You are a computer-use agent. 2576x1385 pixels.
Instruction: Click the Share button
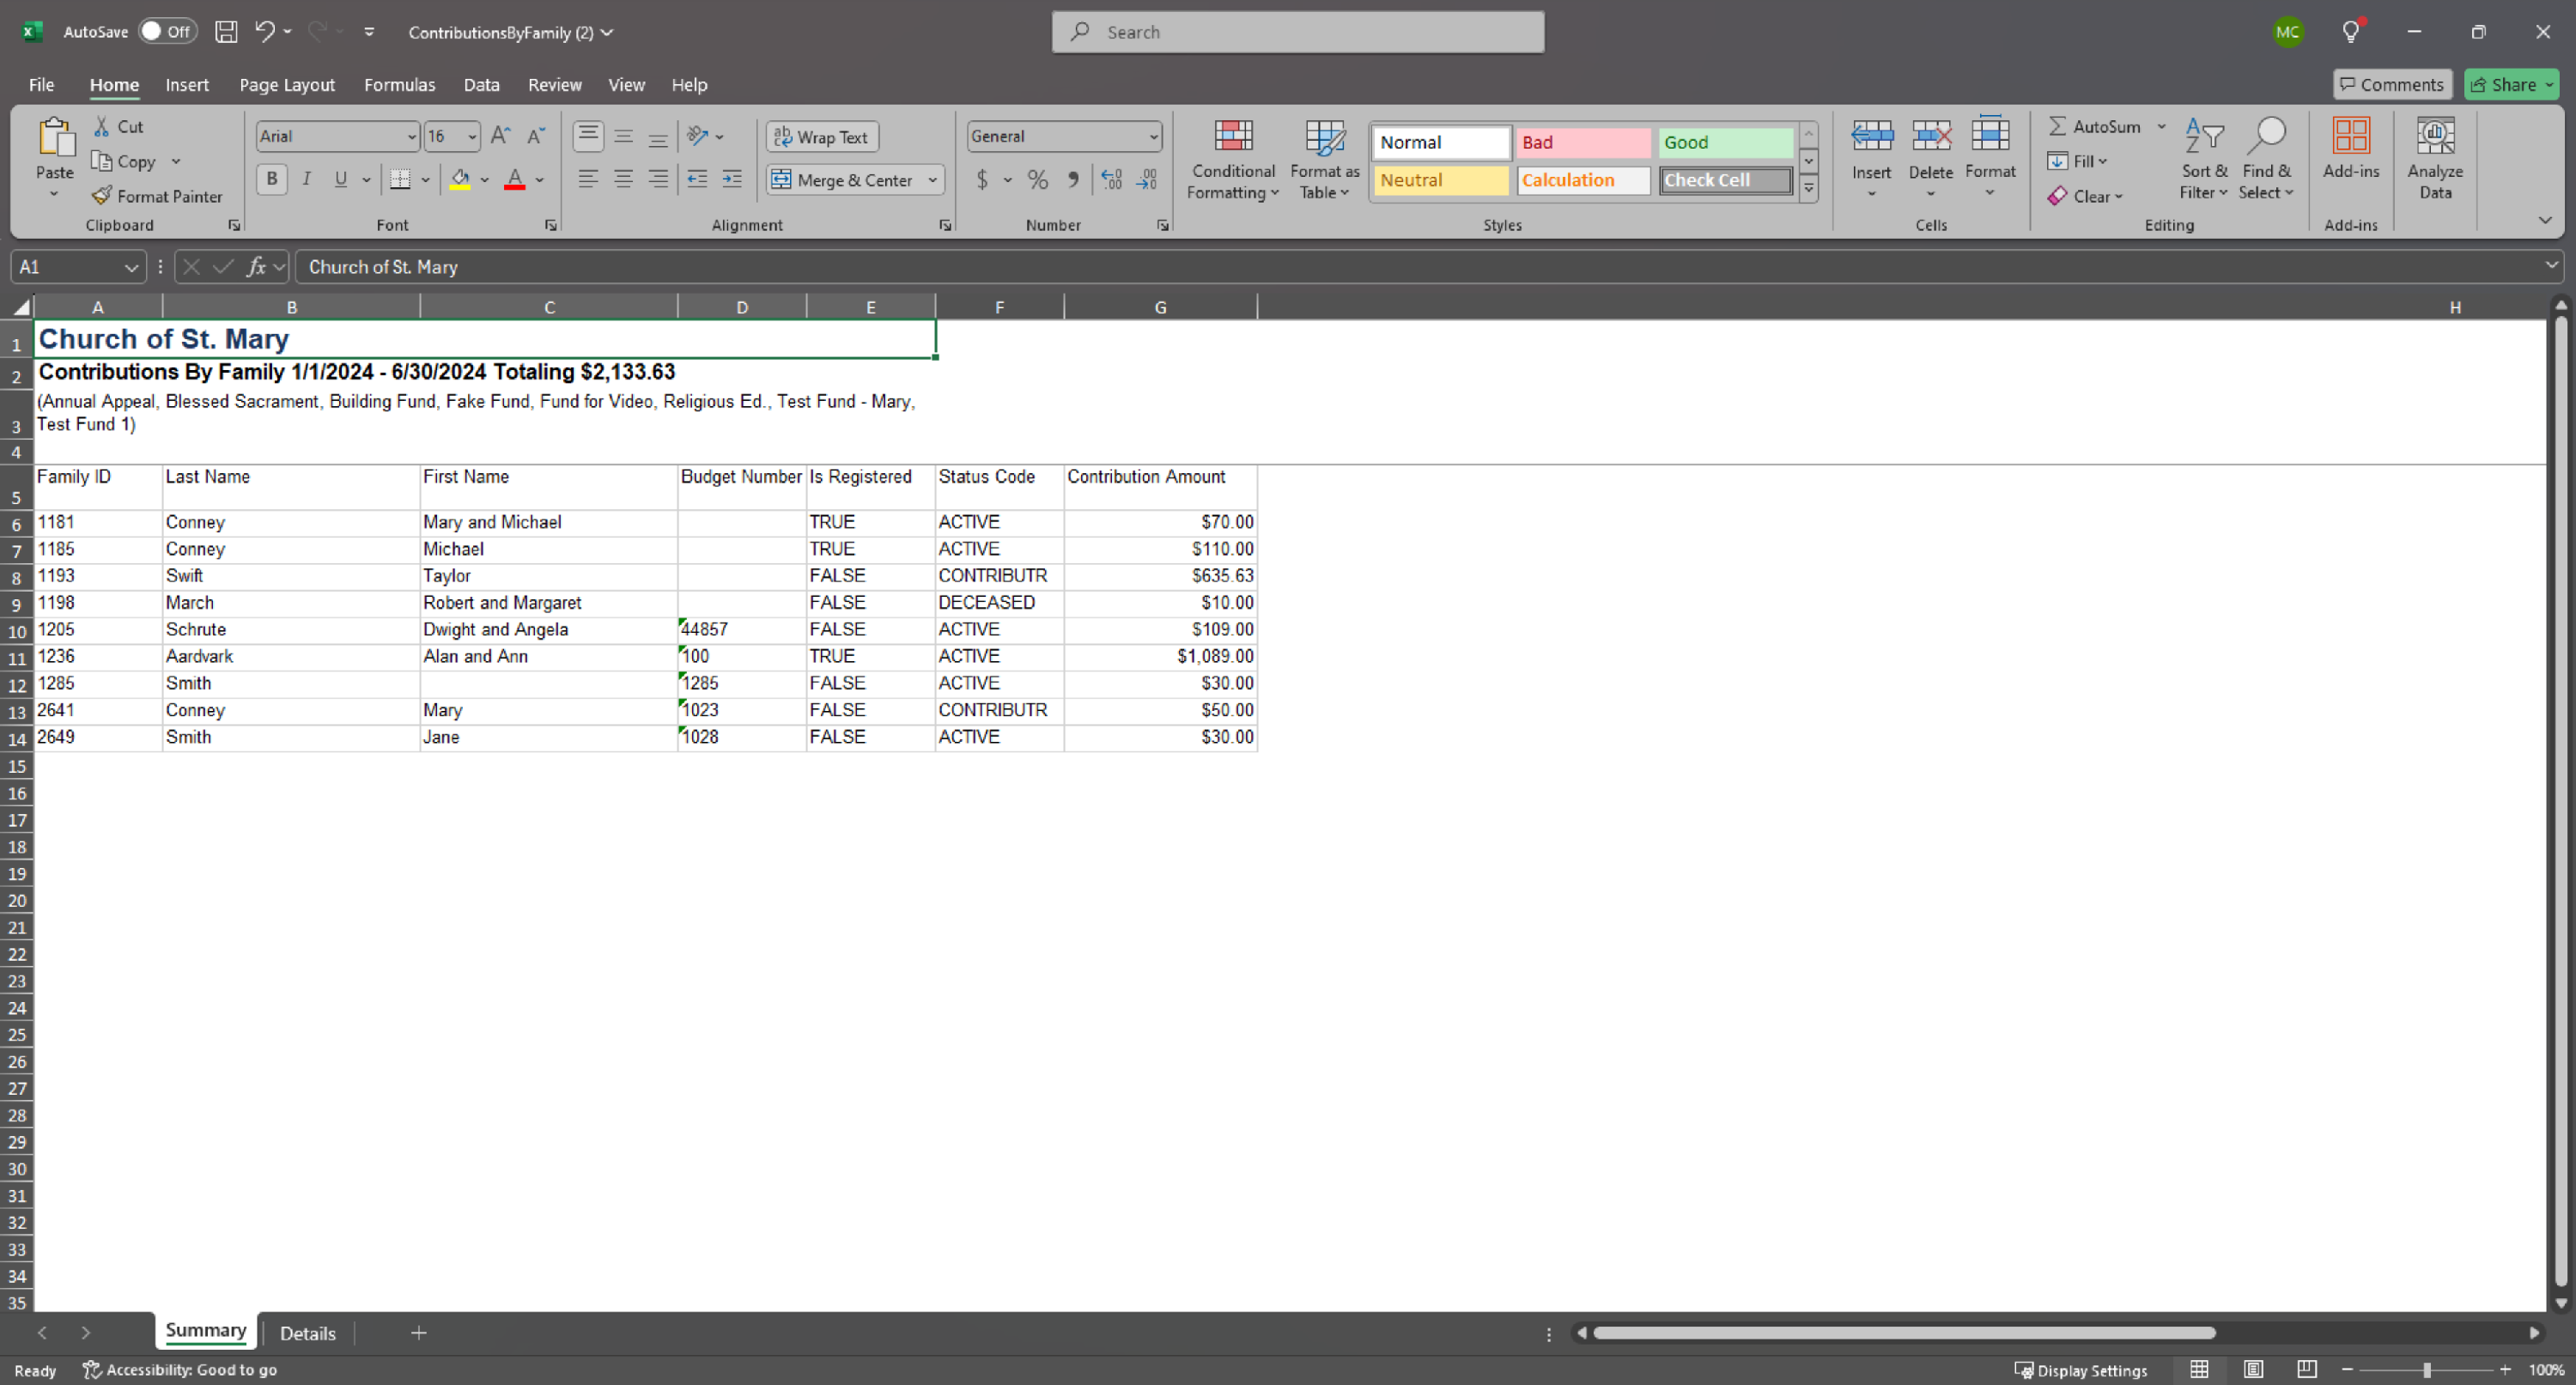(x=2511, y=85)
